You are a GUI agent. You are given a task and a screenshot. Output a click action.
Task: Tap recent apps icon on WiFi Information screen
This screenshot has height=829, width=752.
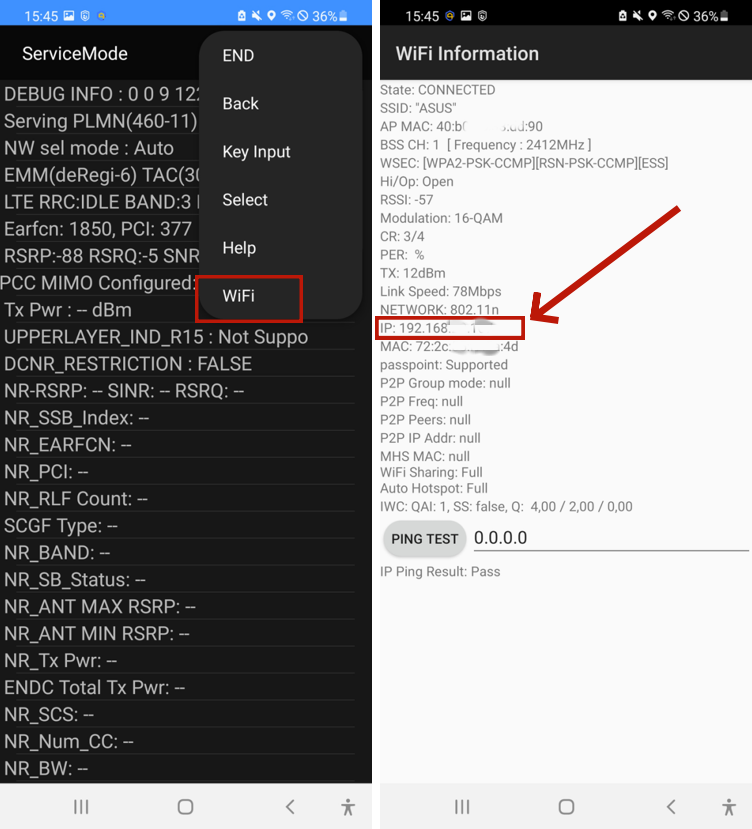462,807
